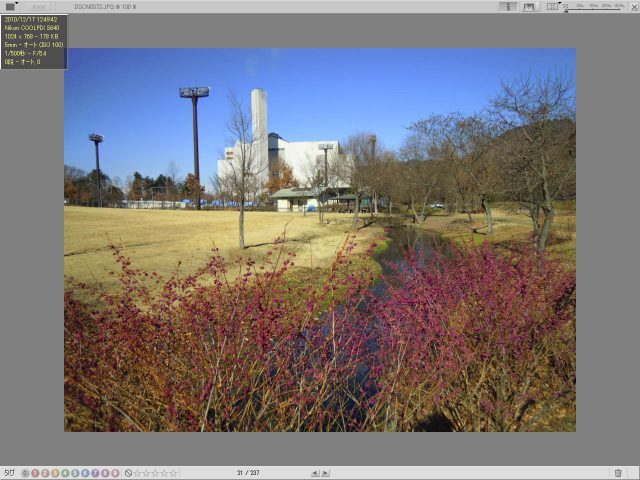
Task: Go to previous image arrow
Action: (315, 473)
